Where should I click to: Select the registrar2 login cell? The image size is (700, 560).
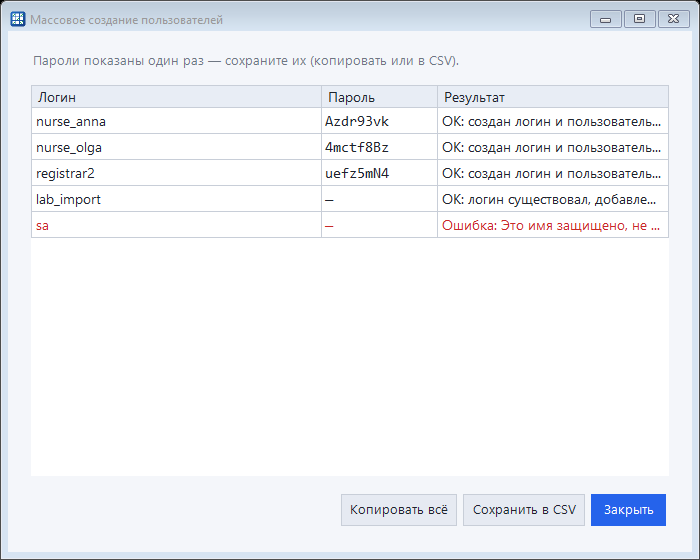click(176, 173)
